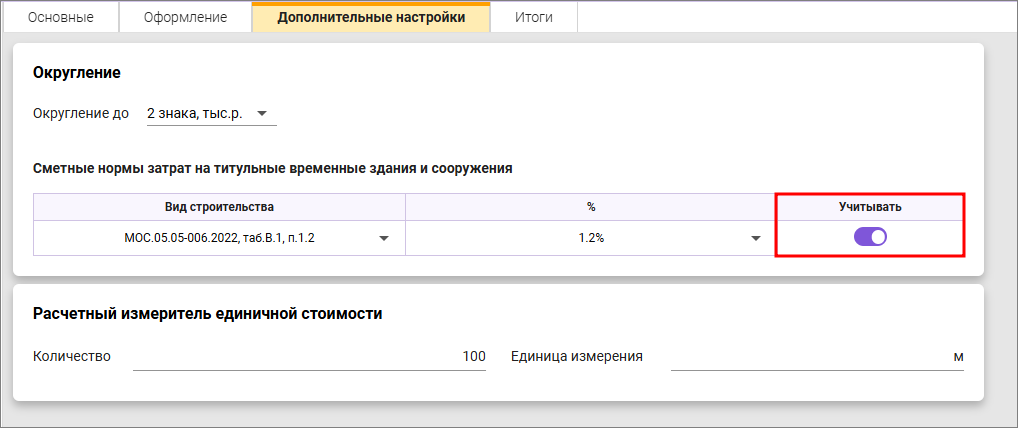Click the 'Сметные нормы затрат' table heading

coord(272,169)
